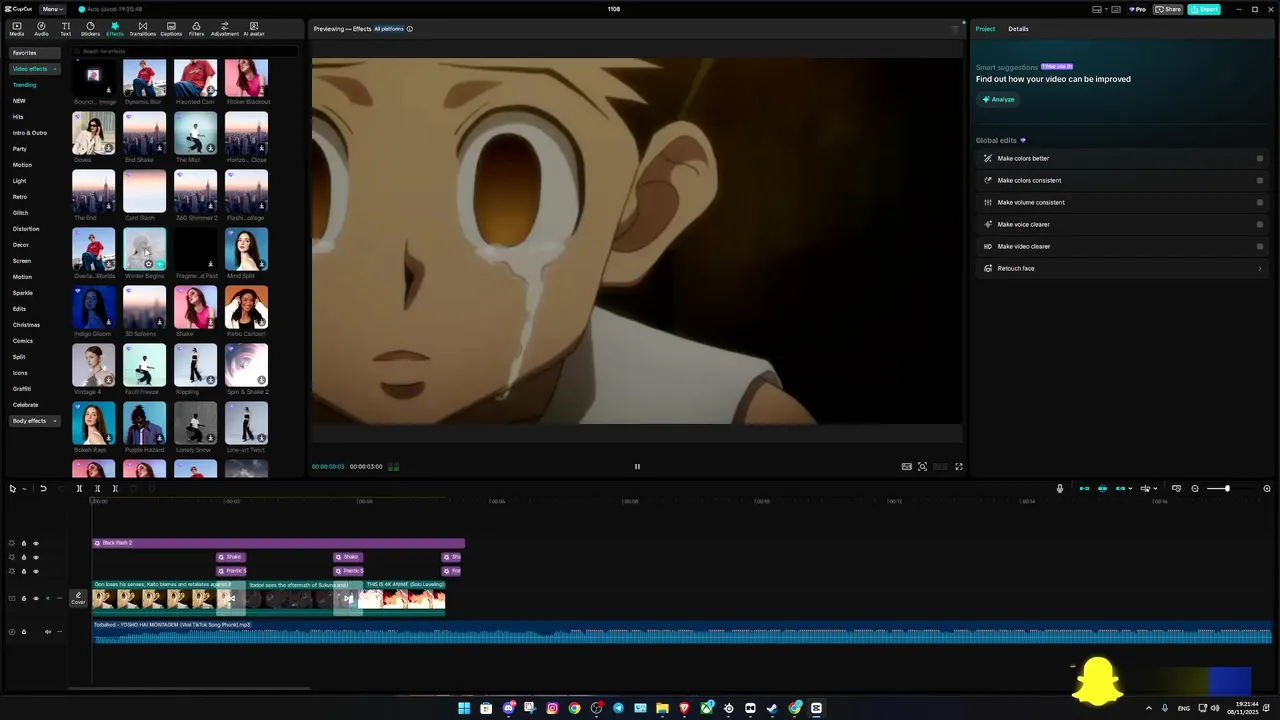Click the undo arrow in timeline toolbar
This screenshot has height=720, width=1280.
coord(43,489)
